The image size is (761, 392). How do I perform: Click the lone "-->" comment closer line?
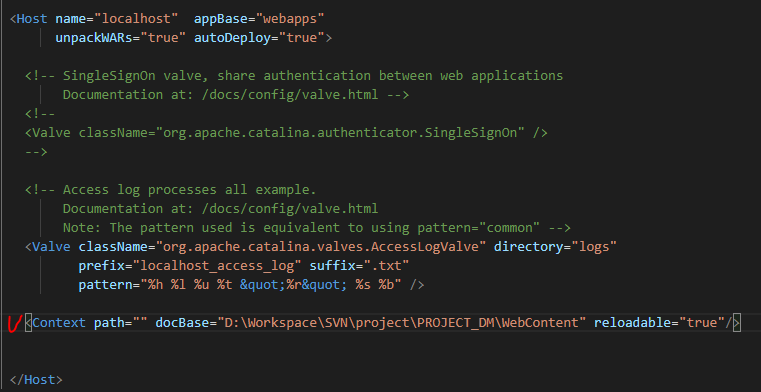click(x=36, y=151)
